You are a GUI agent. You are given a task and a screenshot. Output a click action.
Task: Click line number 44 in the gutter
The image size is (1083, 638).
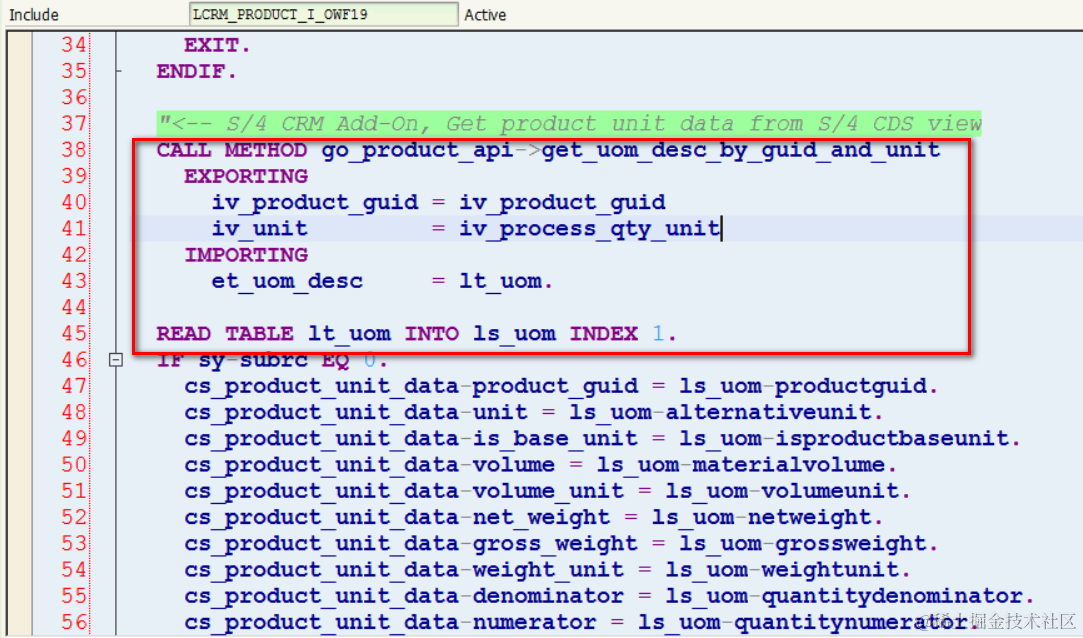[74, 307]
